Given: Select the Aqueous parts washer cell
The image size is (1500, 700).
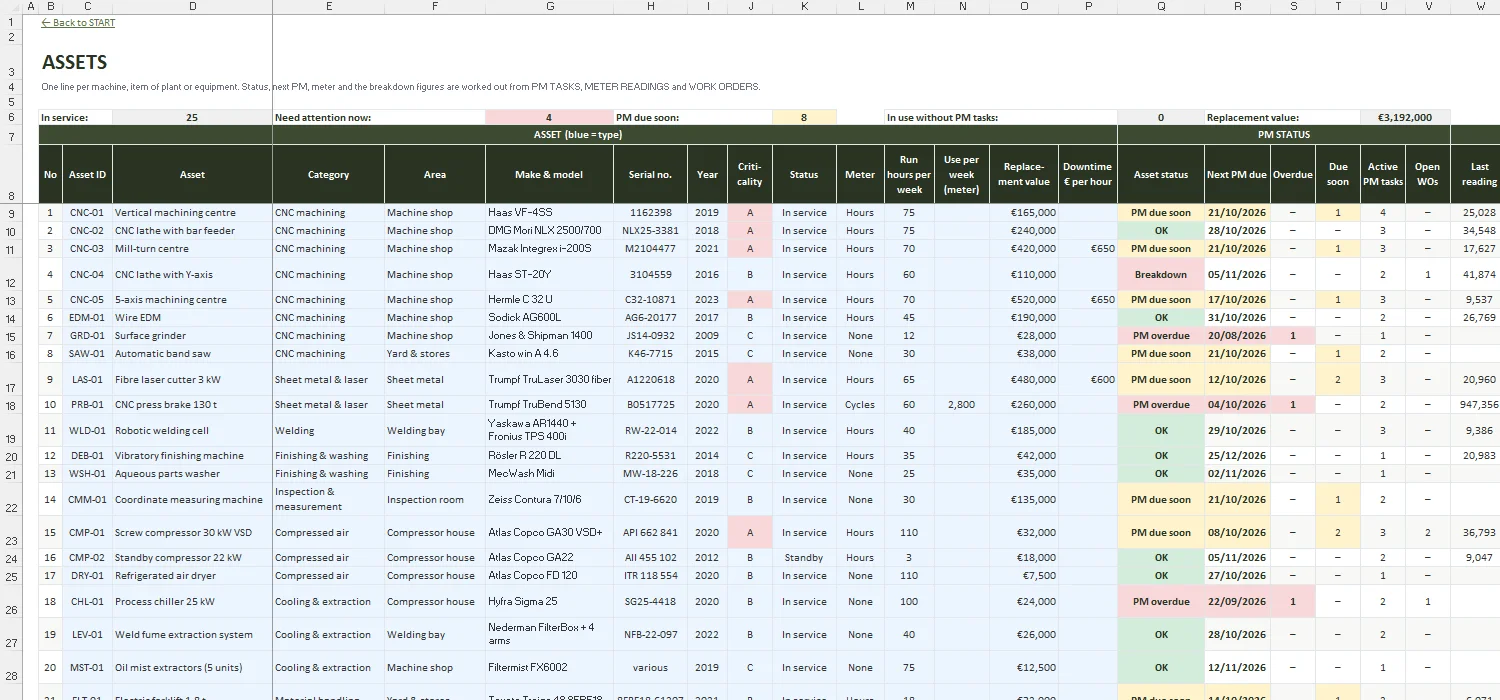Looking at the screenshot, I should [192, 474].
